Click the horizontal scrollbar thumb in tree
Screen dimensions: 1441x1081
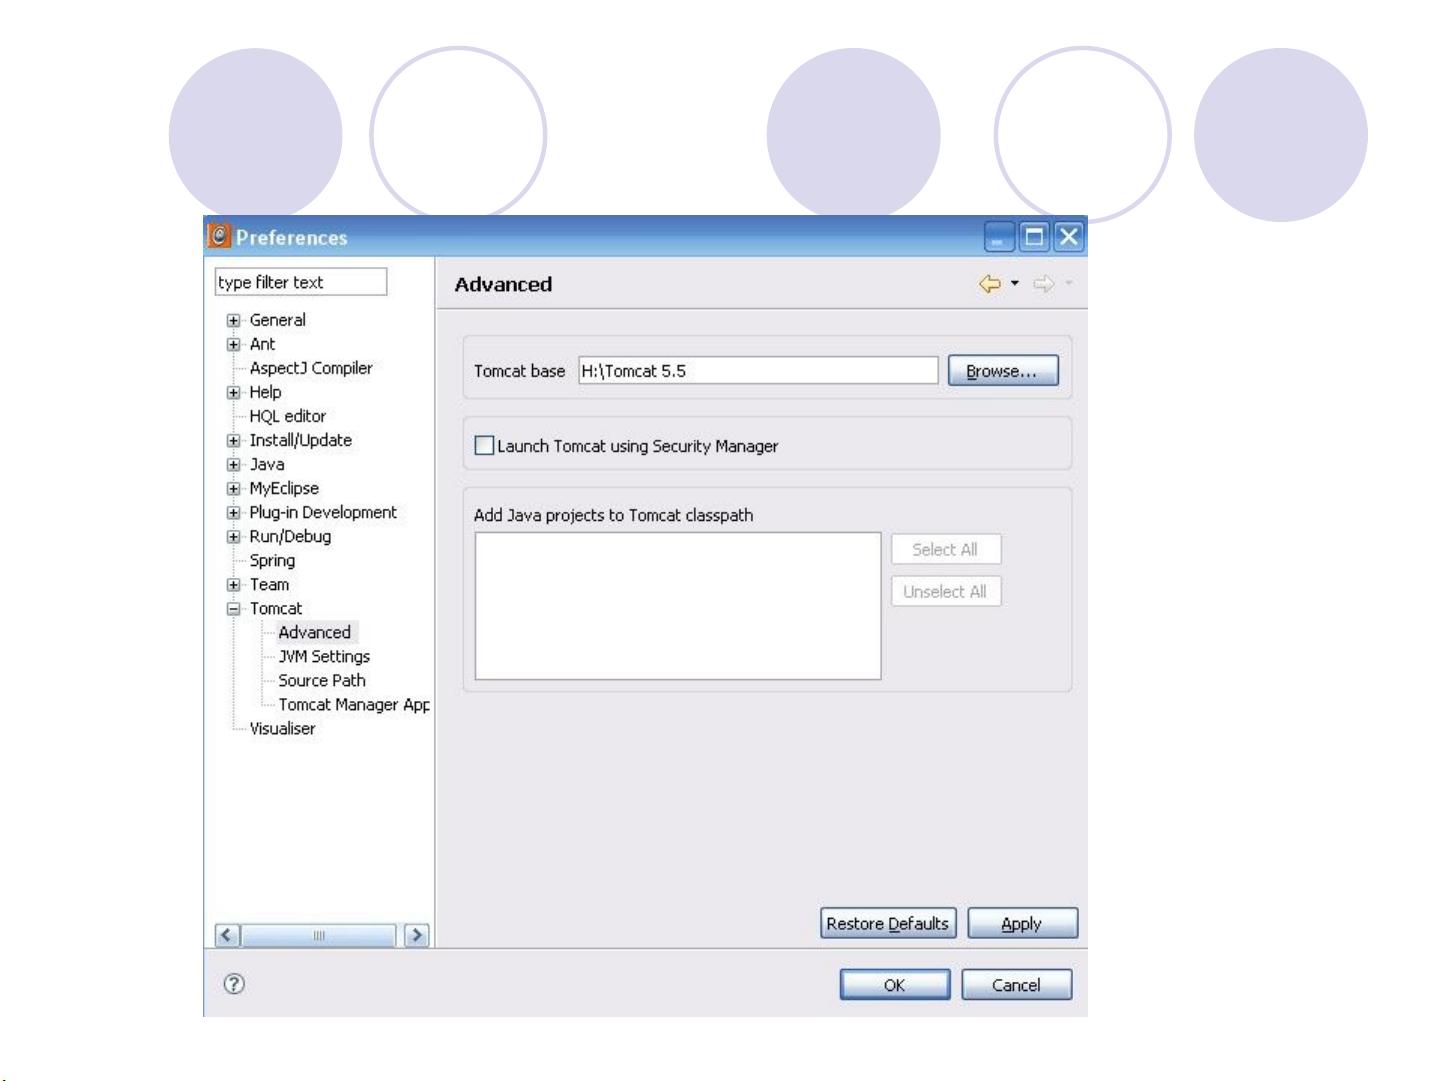click(x=319, y=935)
